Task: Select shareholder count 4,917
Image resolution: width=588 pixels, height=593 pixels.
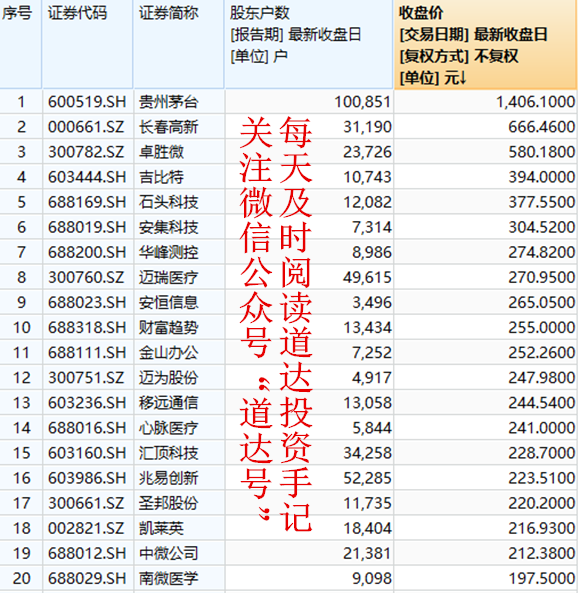Action: (372, 378)
